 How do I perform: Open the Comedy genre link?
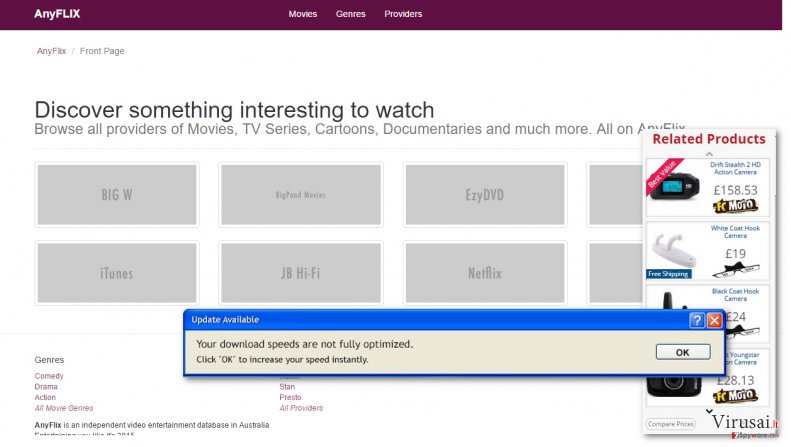(49, 376)
